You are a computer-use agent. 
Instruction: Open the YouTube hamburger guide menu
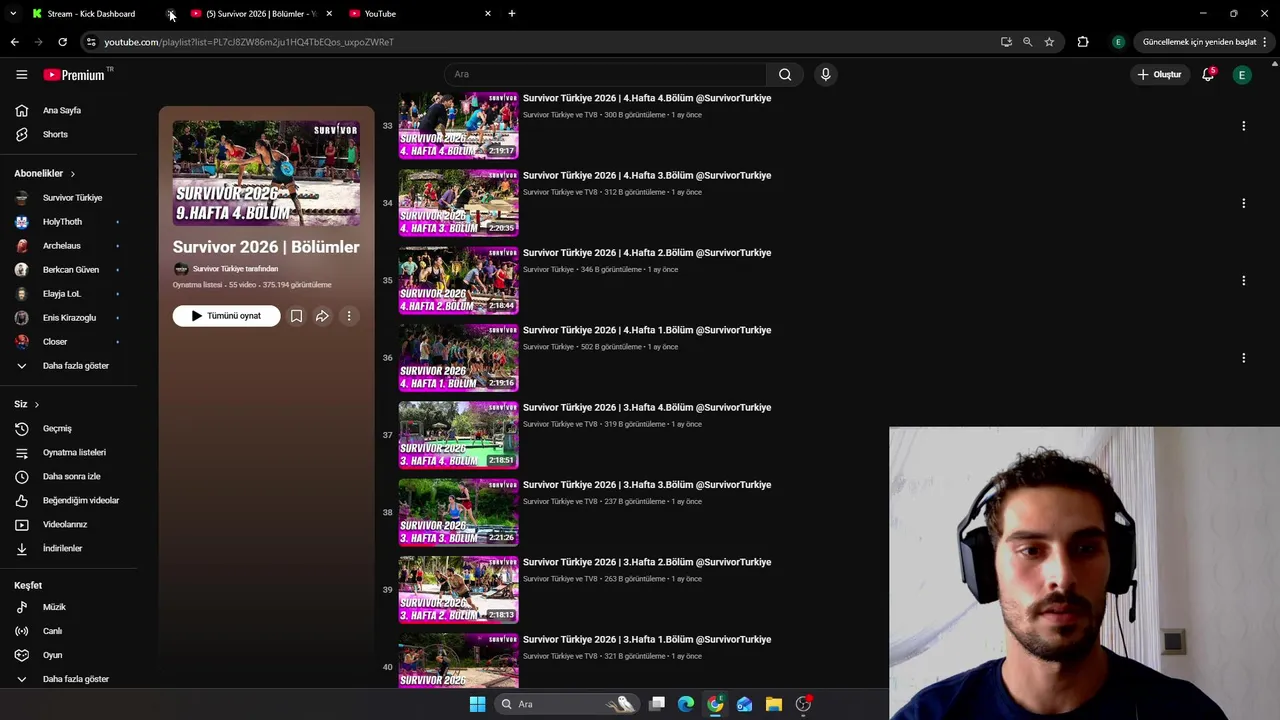(x=21, y=74)
